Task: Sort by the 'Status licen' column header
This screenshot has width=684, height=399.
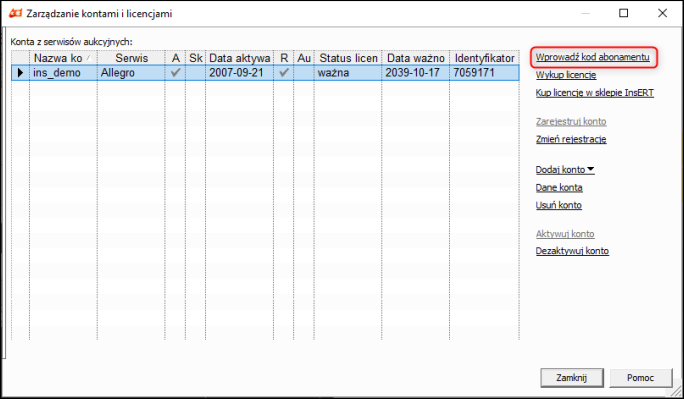Action: tap(348, 58)
